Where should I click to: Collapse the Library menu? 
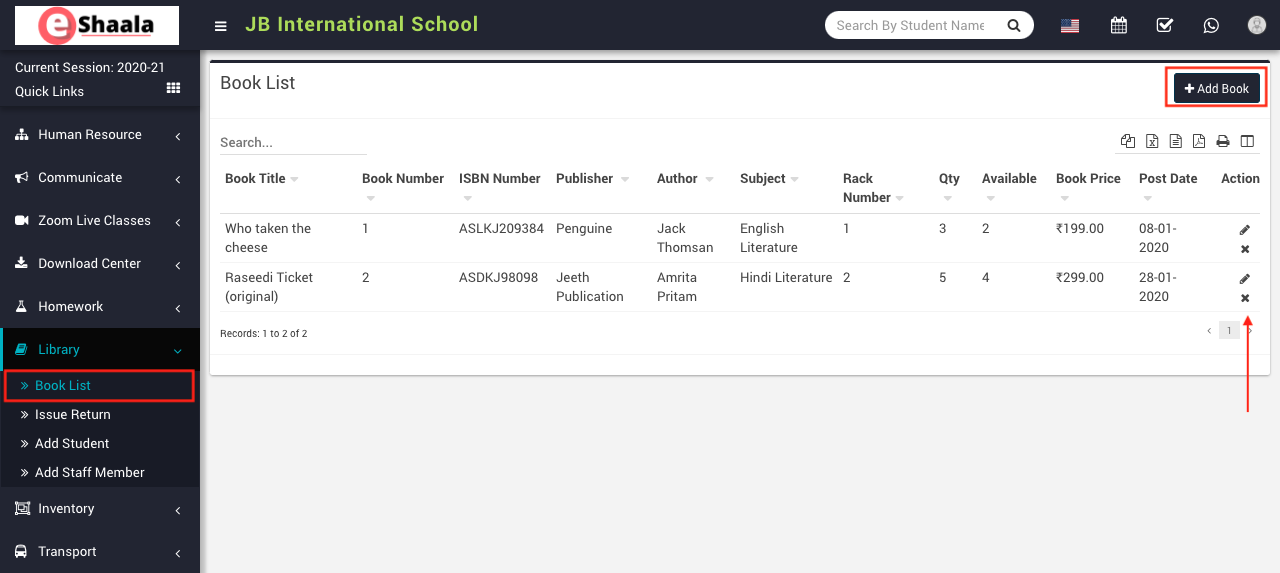[98, 350]
